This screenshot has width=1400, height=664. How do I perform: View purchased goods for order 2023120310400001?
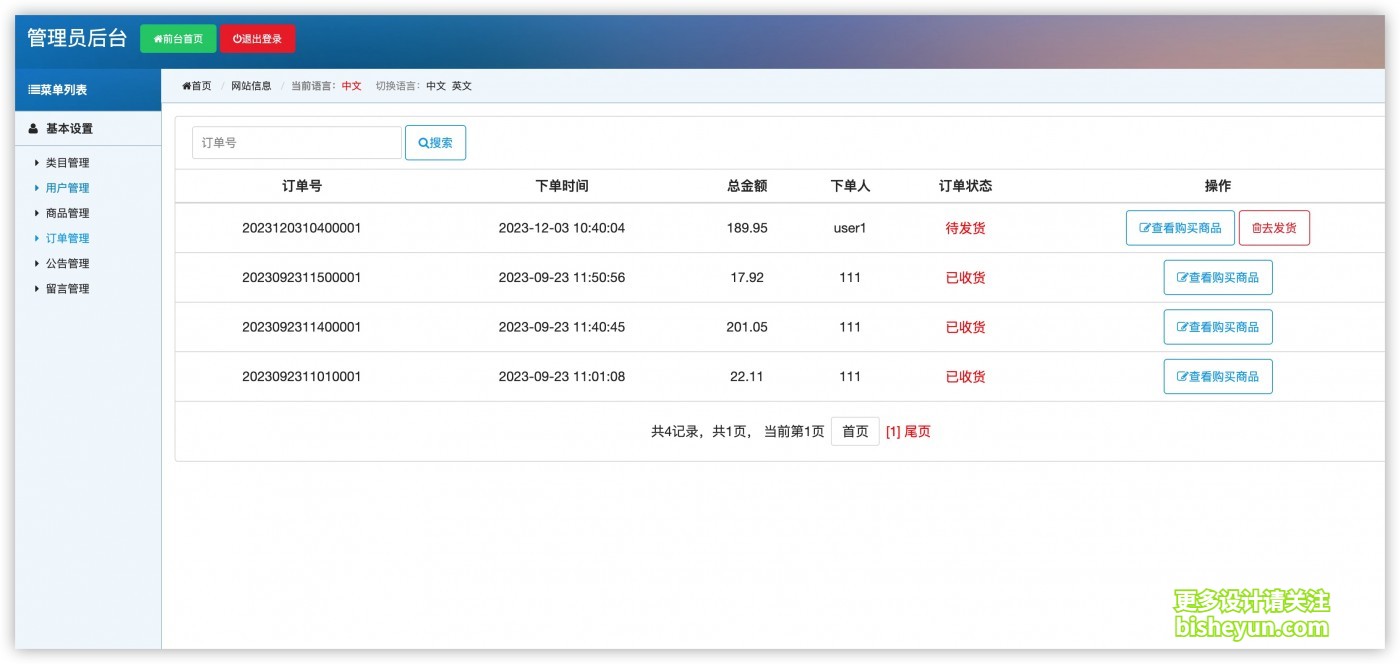(x=1180, y=228)
